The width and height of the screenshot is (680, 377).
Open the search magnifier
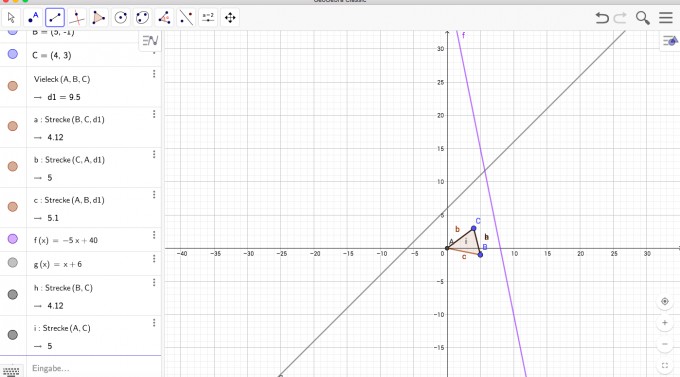click(x=643, y=18)
